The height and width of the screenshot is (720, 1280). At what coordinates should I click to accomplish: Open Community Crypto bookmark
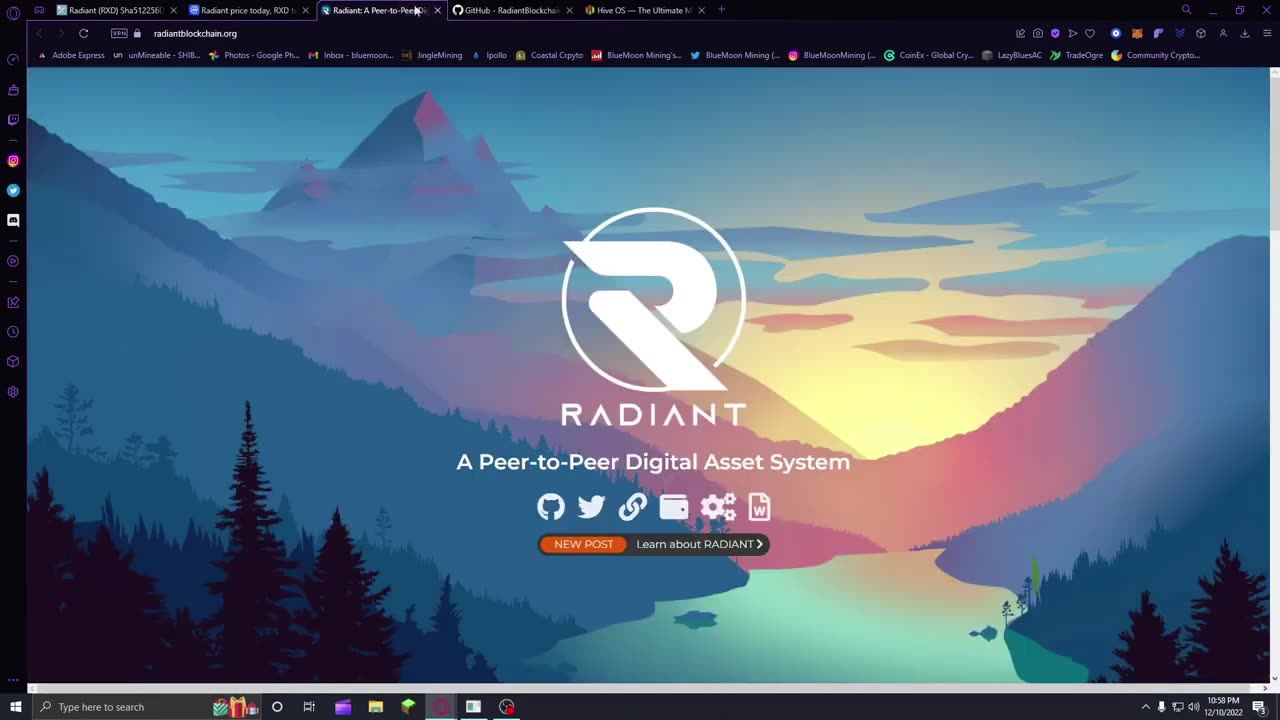click(1155, 55)
